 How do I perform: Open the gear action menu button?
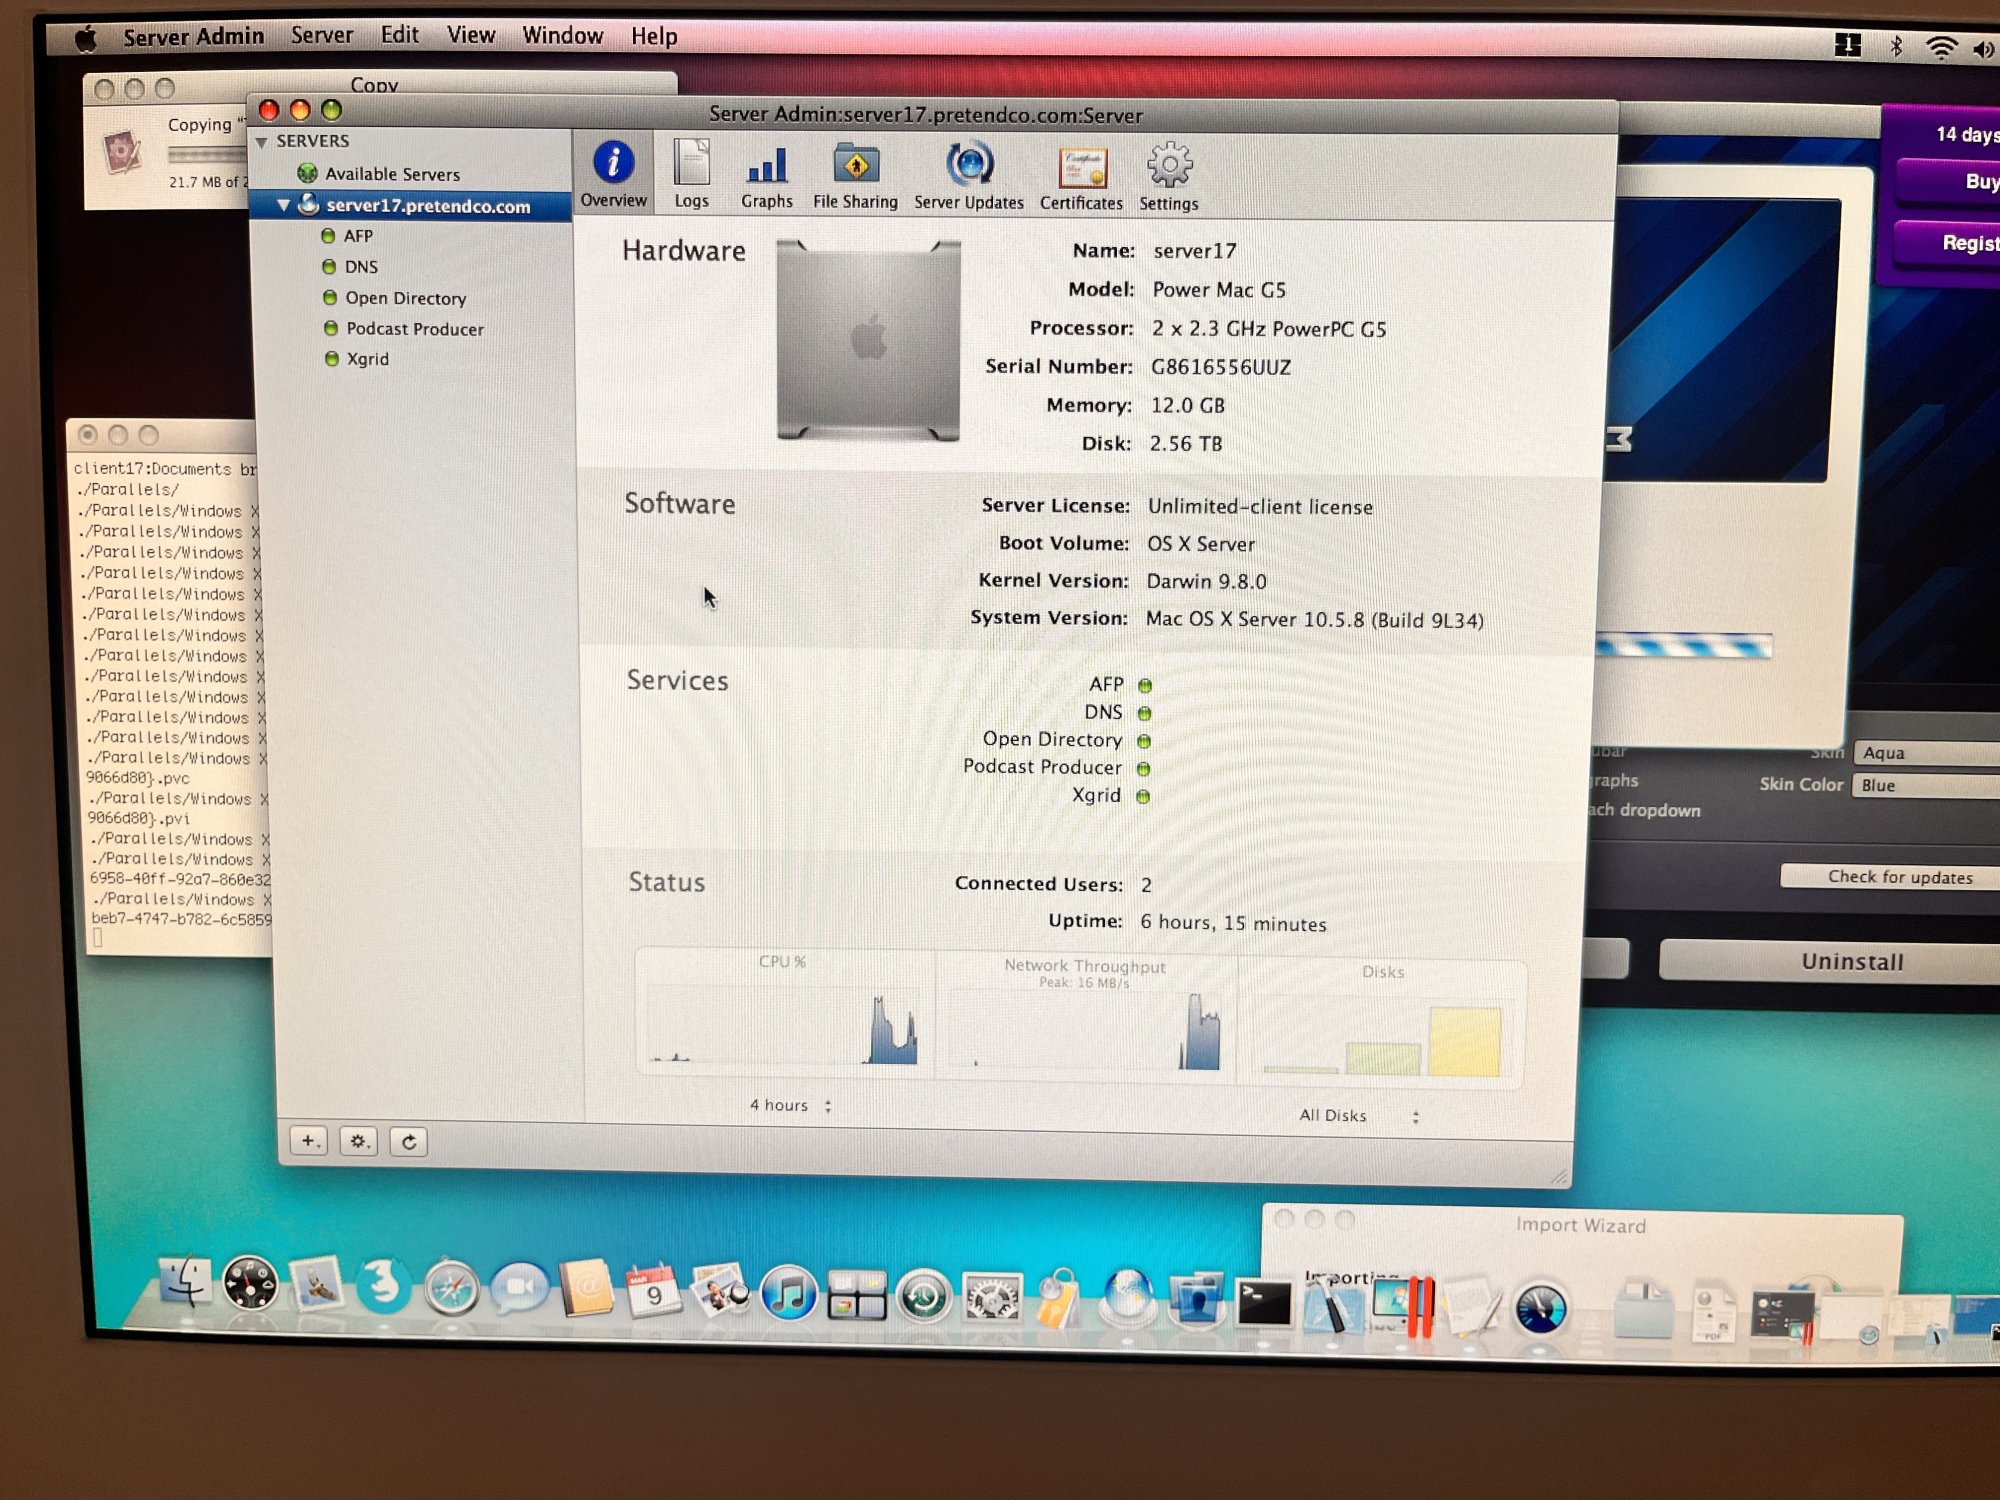[x=359, y=1141]
